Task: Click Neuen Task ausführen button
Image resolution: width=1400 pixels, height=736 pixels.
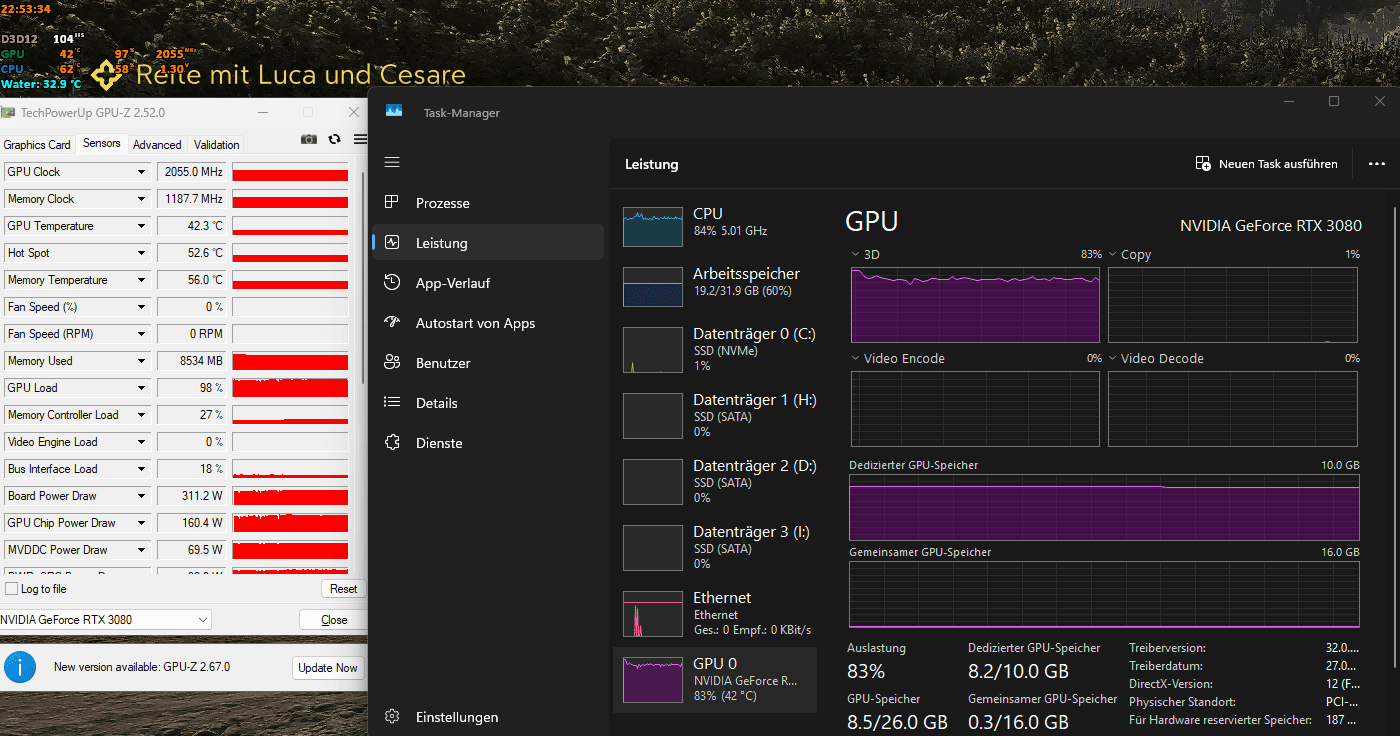Action: coord(1267,164)
